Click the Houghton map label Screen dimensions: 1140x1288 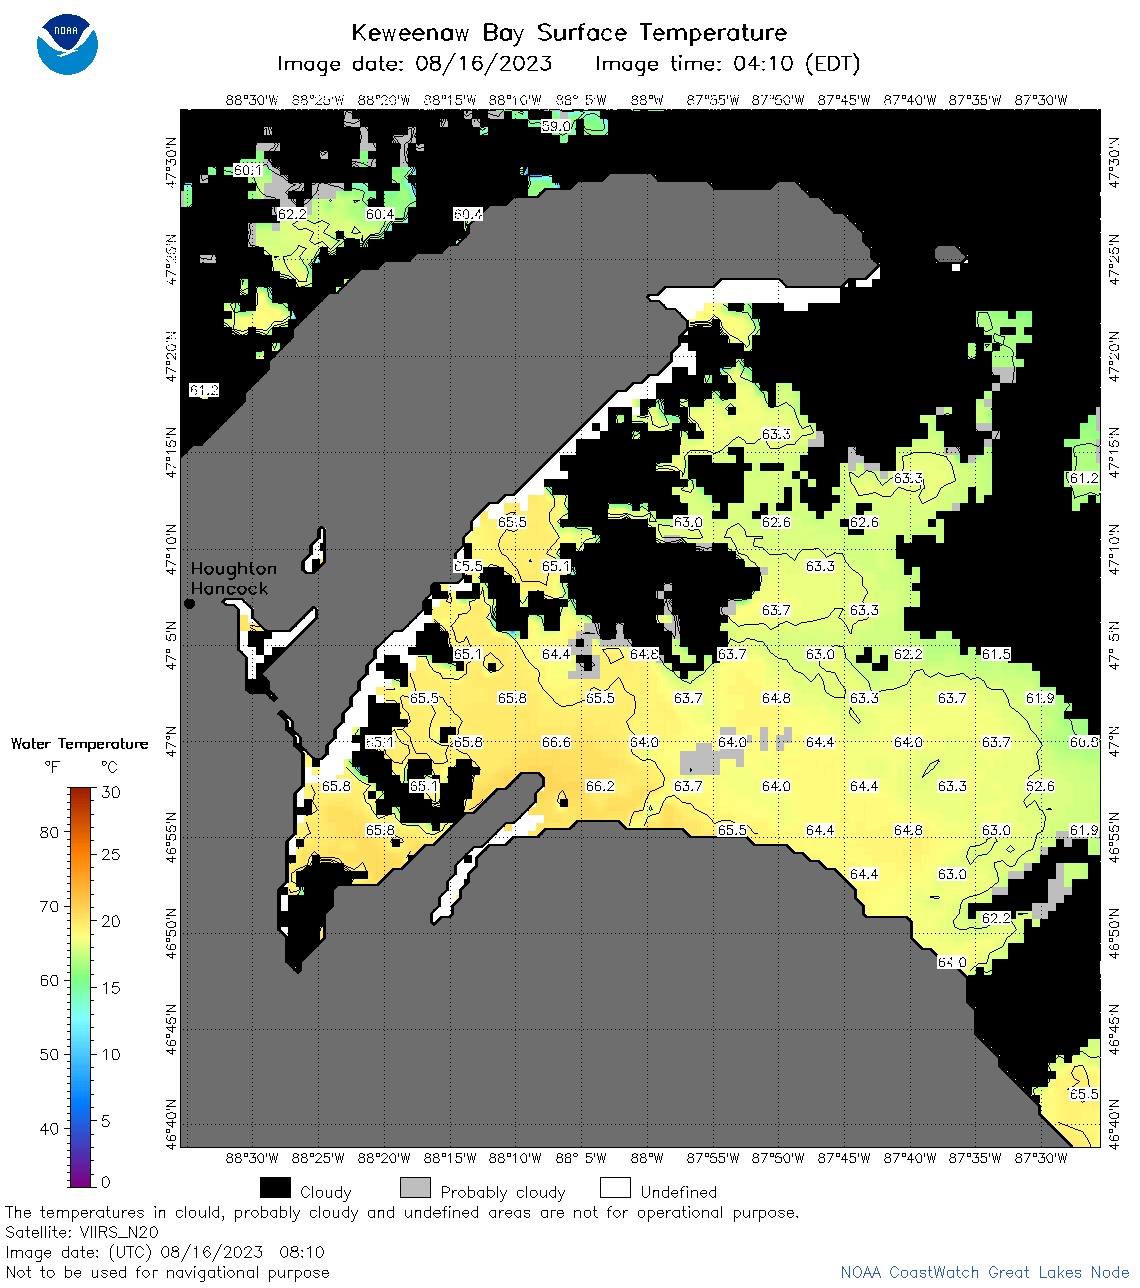pos(234,568)
